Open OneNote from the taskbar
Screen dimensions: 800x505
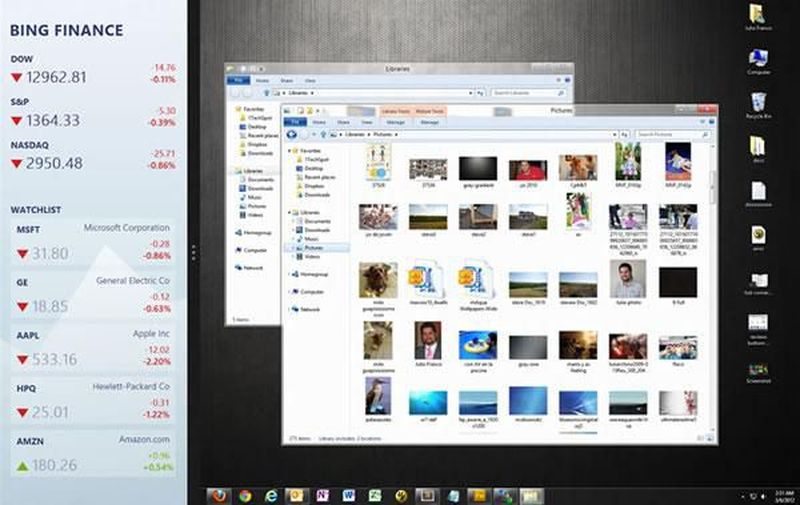[323, 495]
